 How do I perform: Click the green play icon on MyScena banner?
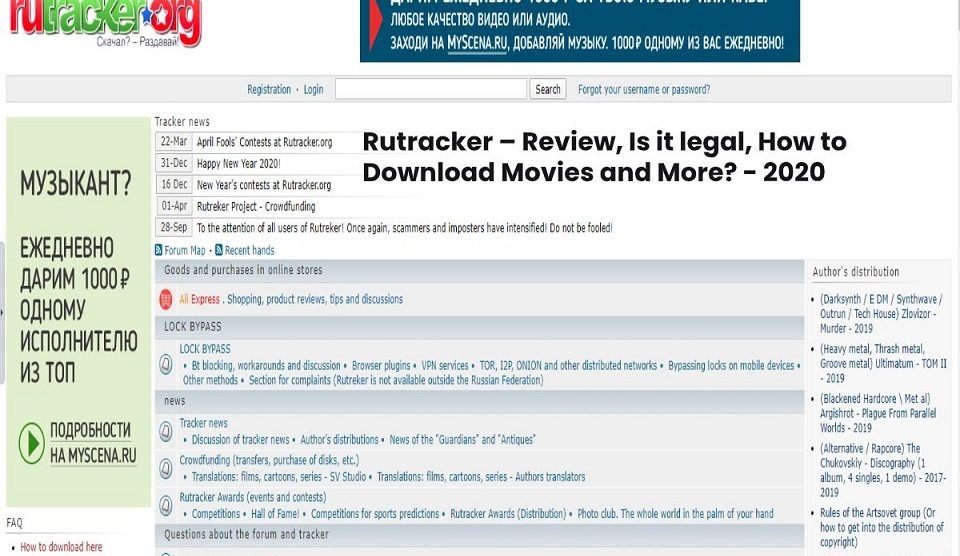click(x=31, y=442)
